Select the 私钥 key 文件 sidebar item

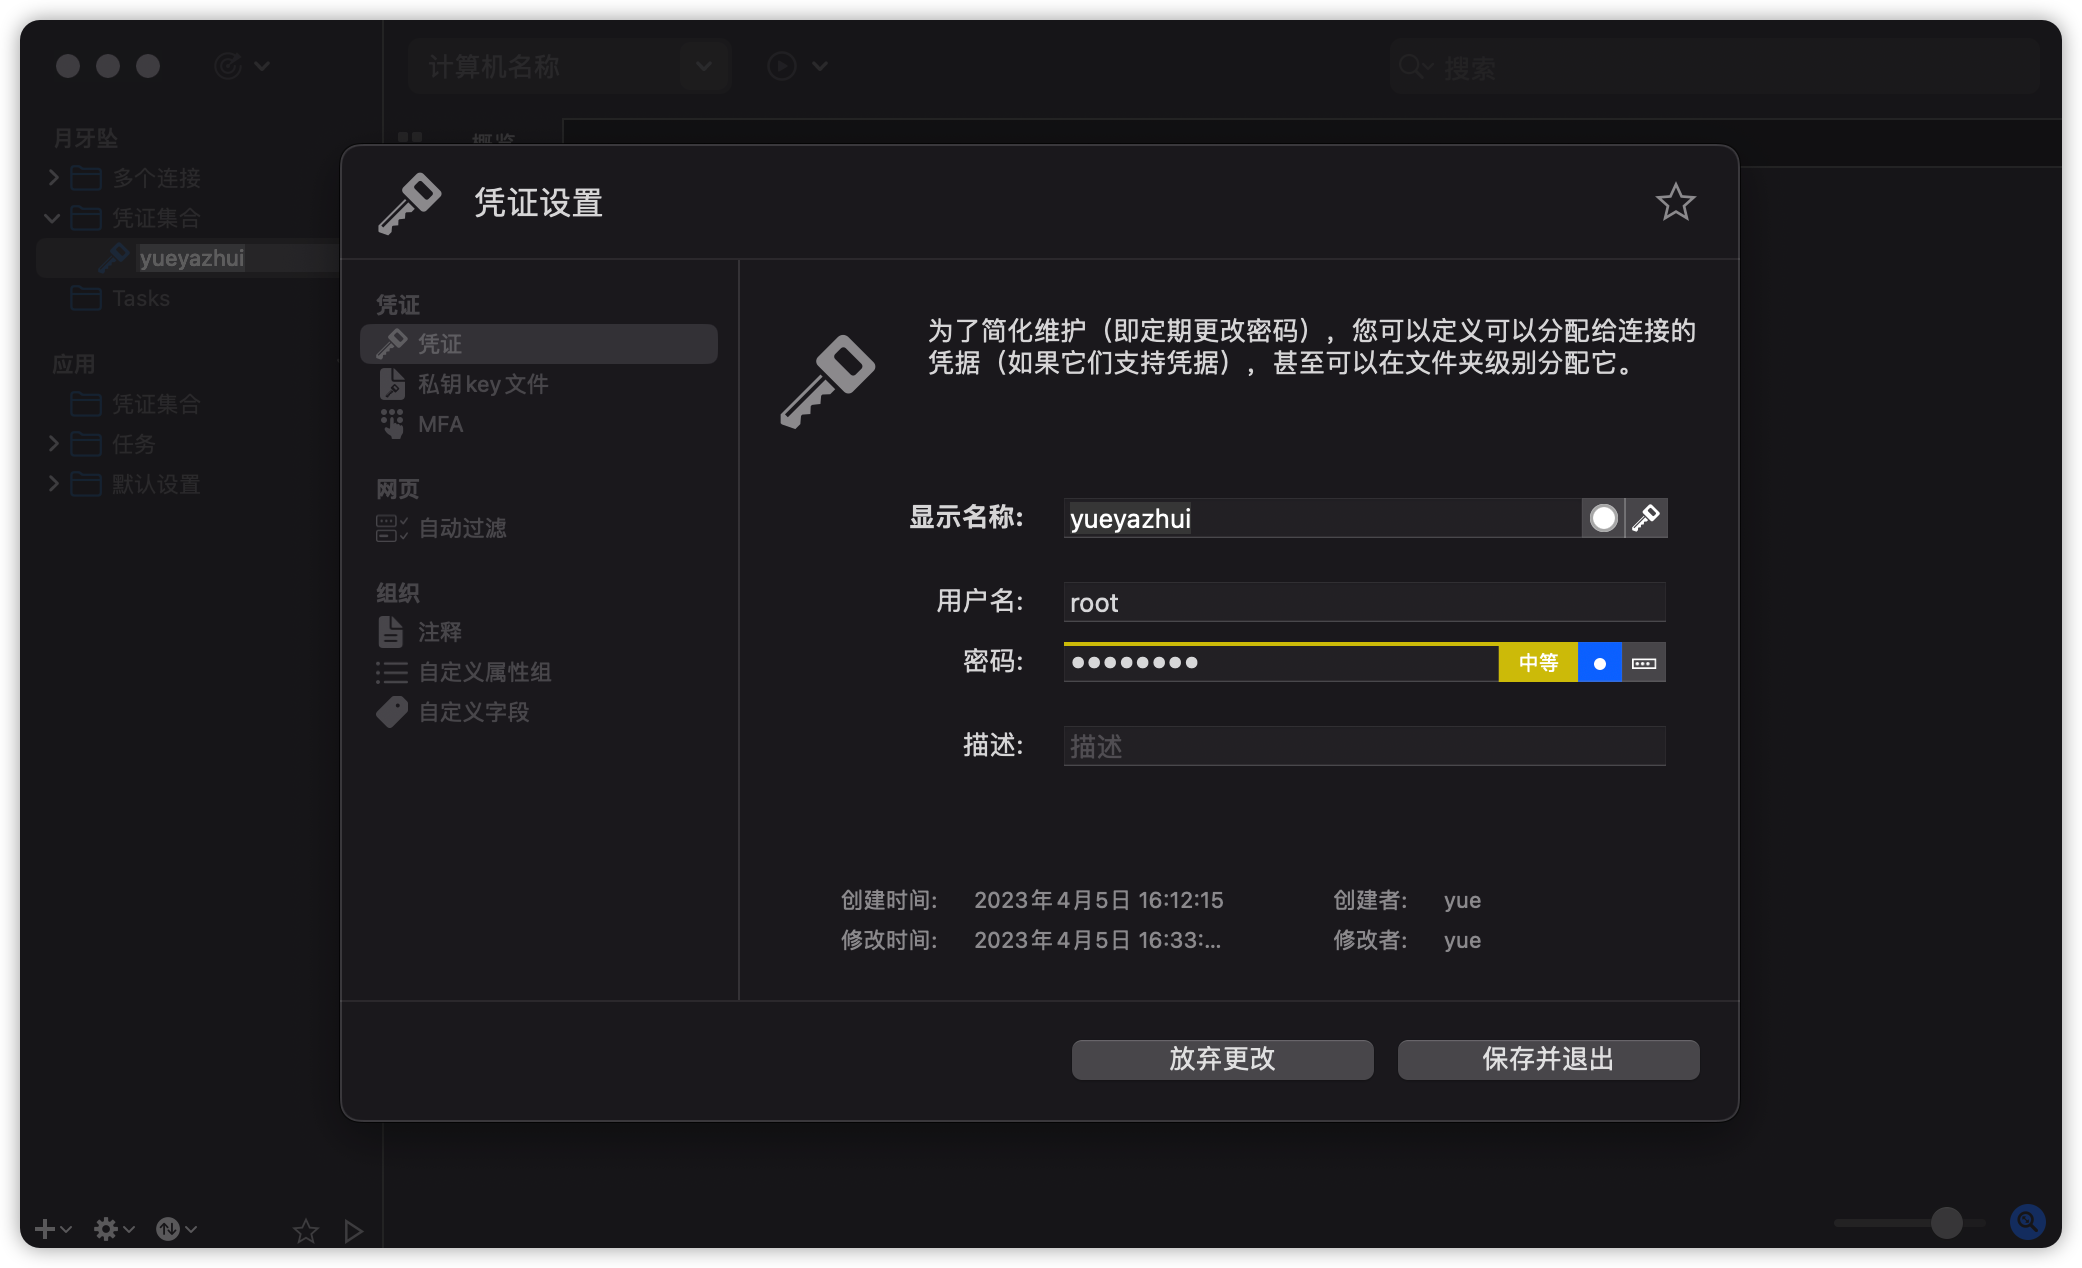tap(482, 384)
